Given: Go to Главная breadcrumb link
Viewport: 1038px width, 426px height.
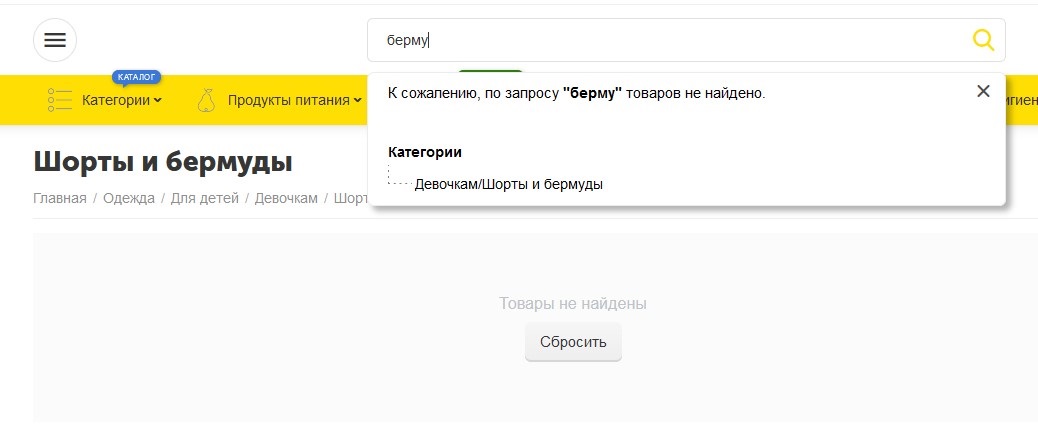Looking at the screenshot, I should tap(60, 198).
